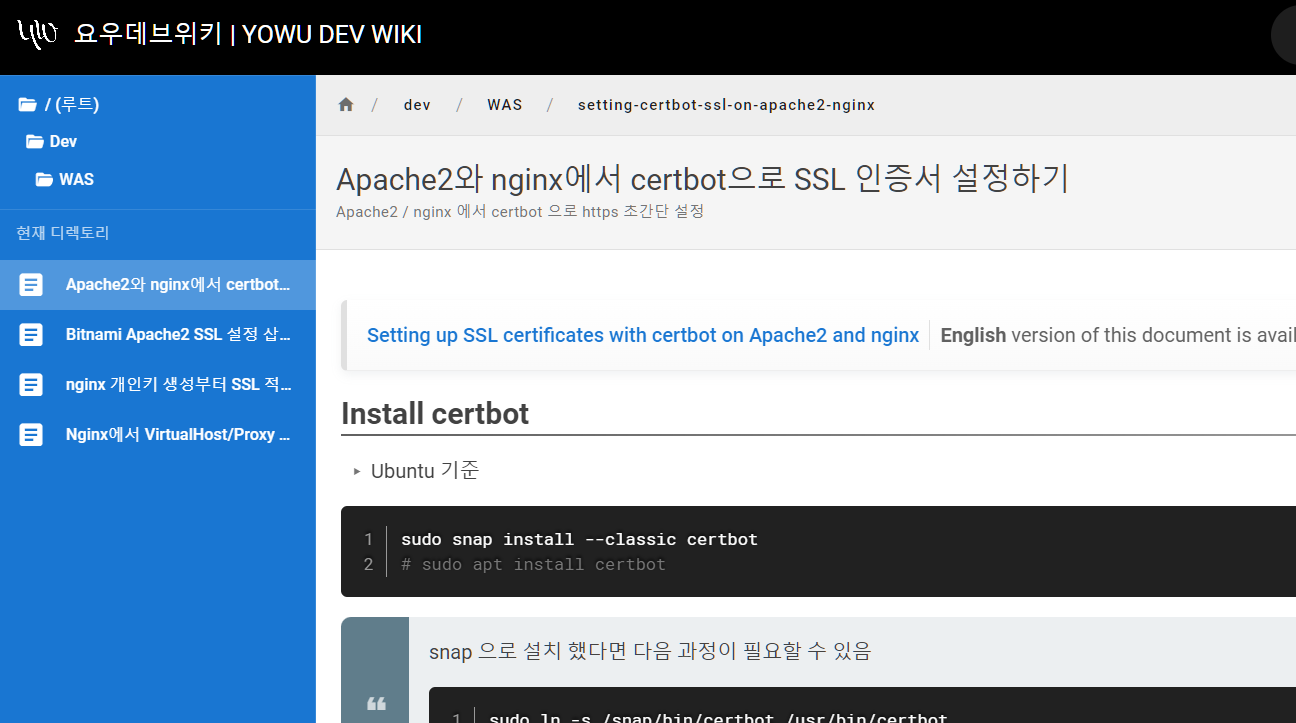
Task: Click the # sudo apt install certbot line
Action: 533,564
